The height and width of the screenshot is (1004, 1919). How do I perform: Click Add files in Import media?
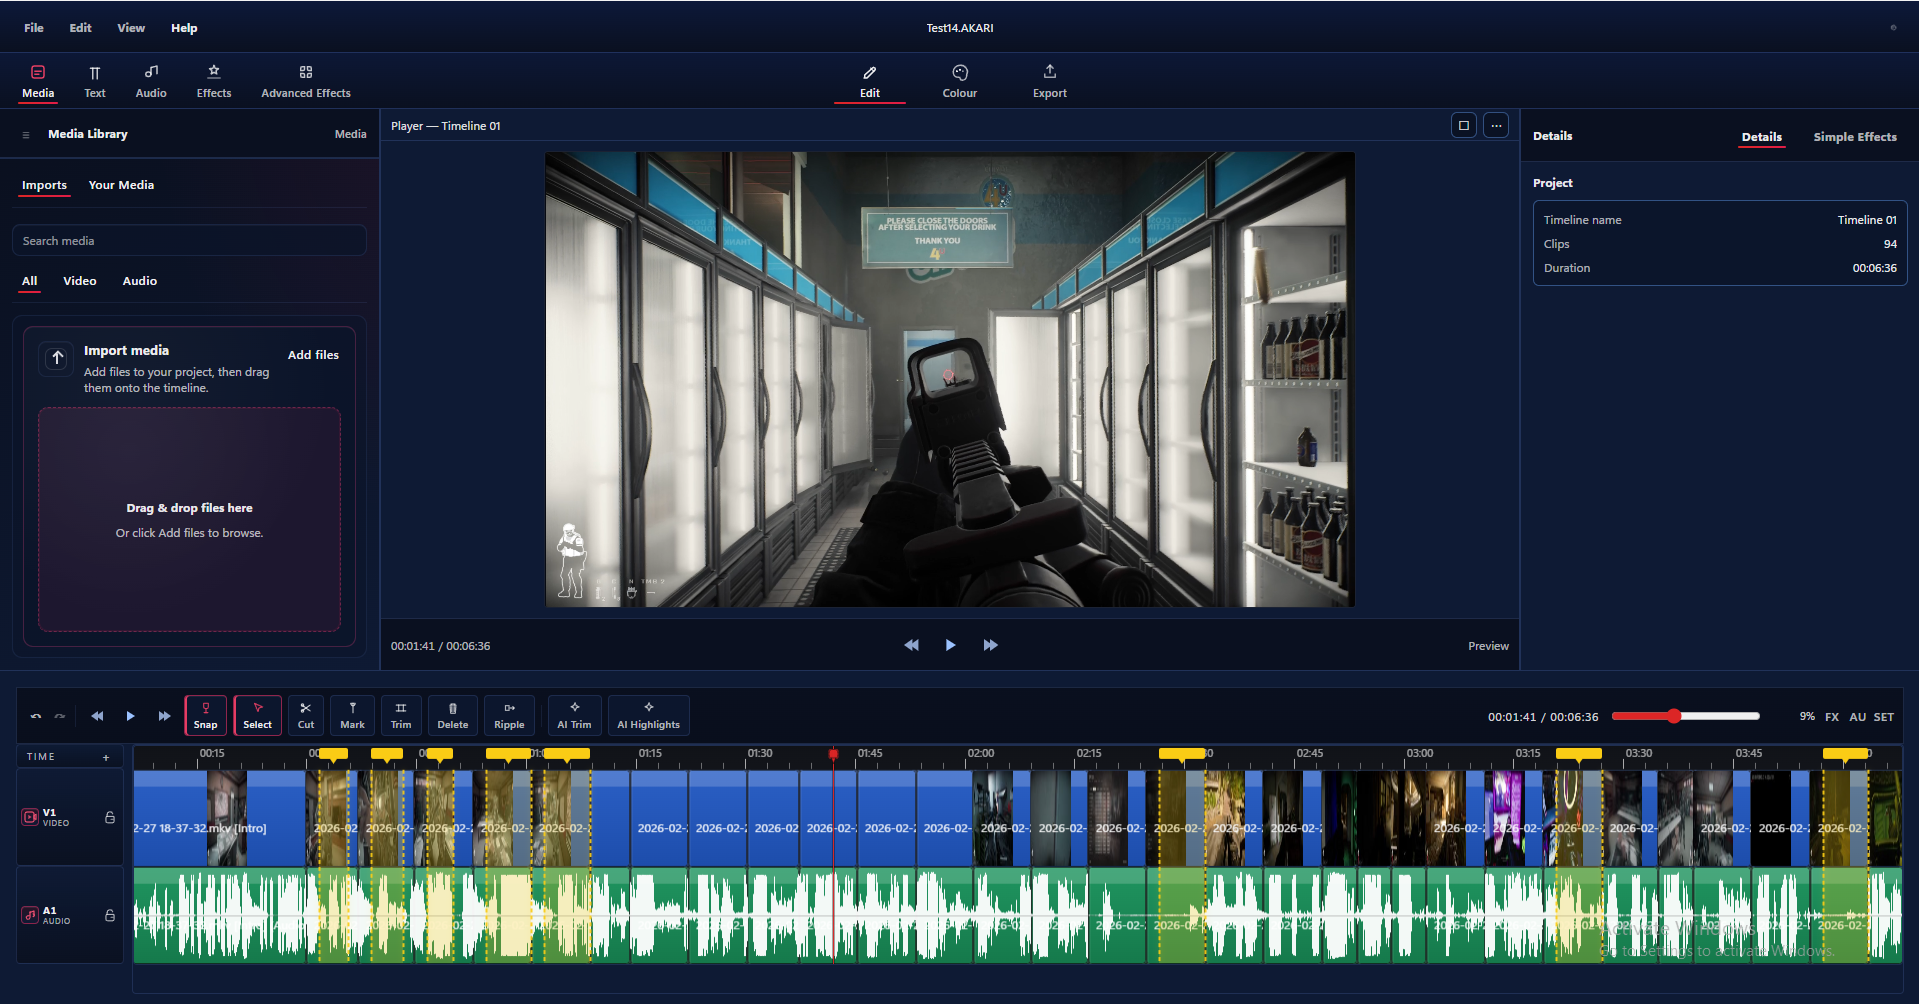click(x=313, y=354)
